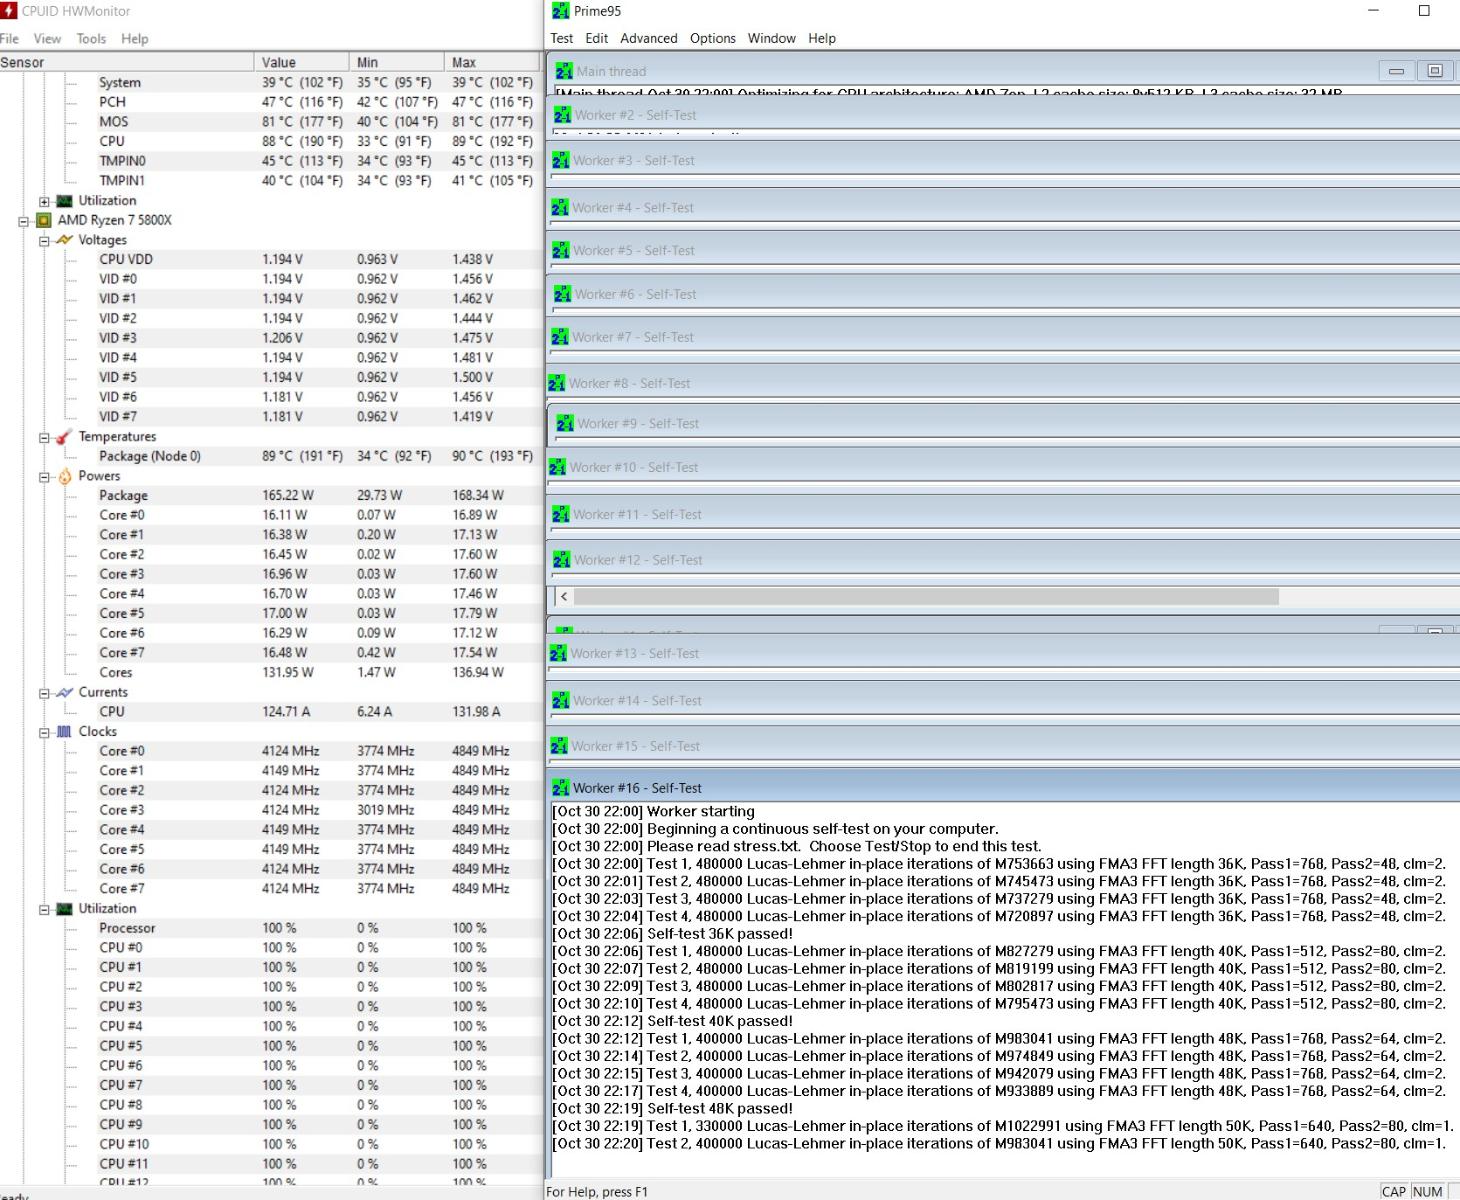Click the Value column header

coord(302,62)
